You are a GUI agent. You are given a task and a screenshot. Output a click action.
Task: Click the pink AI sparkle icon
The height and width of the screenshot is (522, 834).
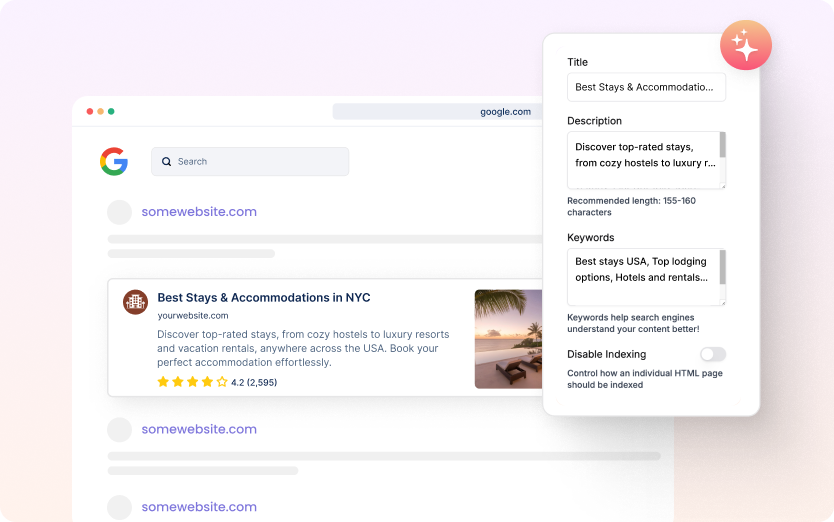[x=745, y=45]
